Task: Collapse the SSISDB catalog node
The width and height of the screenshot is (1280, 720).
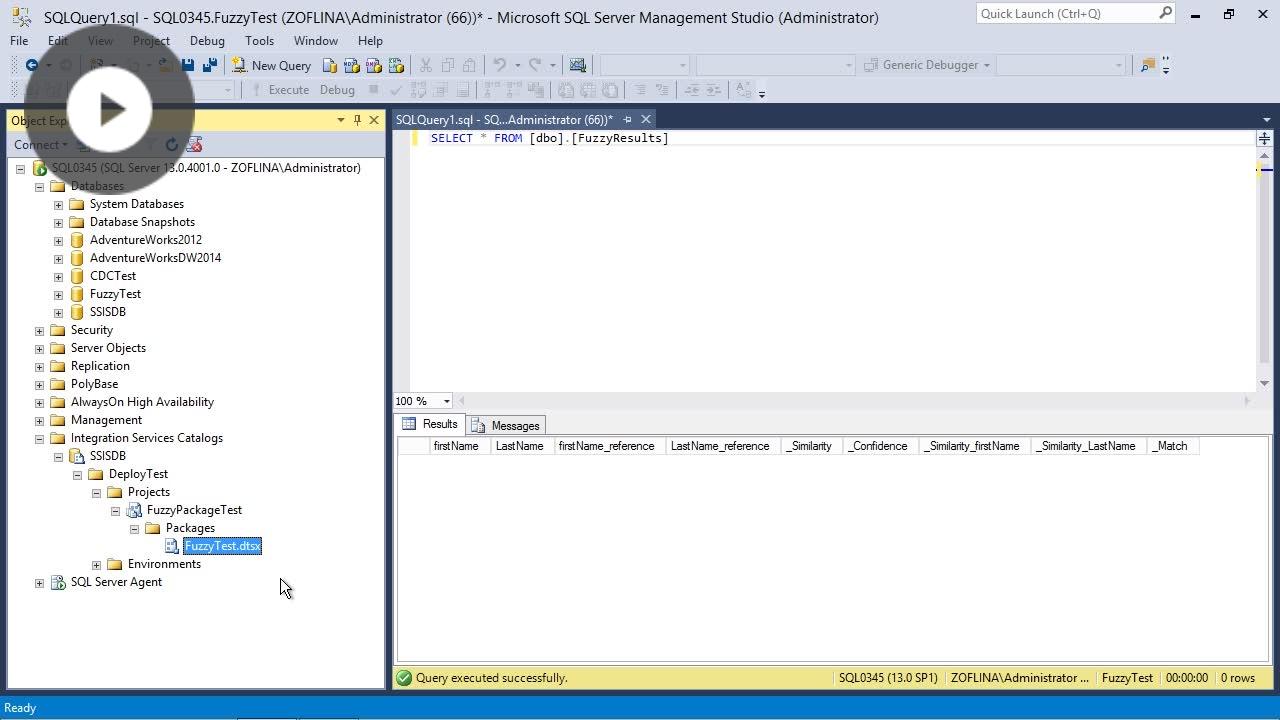Action: pyautogui.click(x=59, y=455)
